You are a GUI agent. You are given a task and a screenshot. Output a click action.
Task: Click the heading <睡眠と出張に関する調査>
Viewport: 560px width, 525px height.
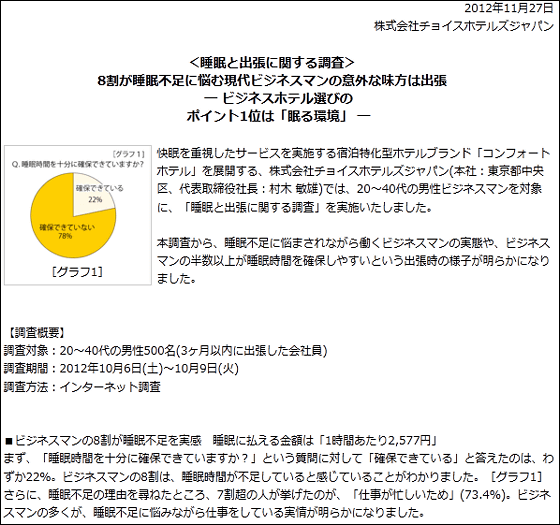point(272,63)
